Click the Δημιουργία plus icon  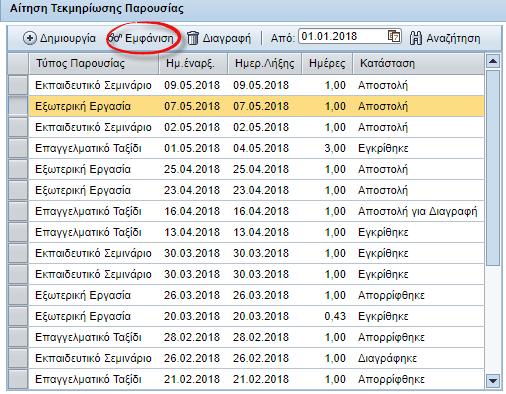[30, 38]
